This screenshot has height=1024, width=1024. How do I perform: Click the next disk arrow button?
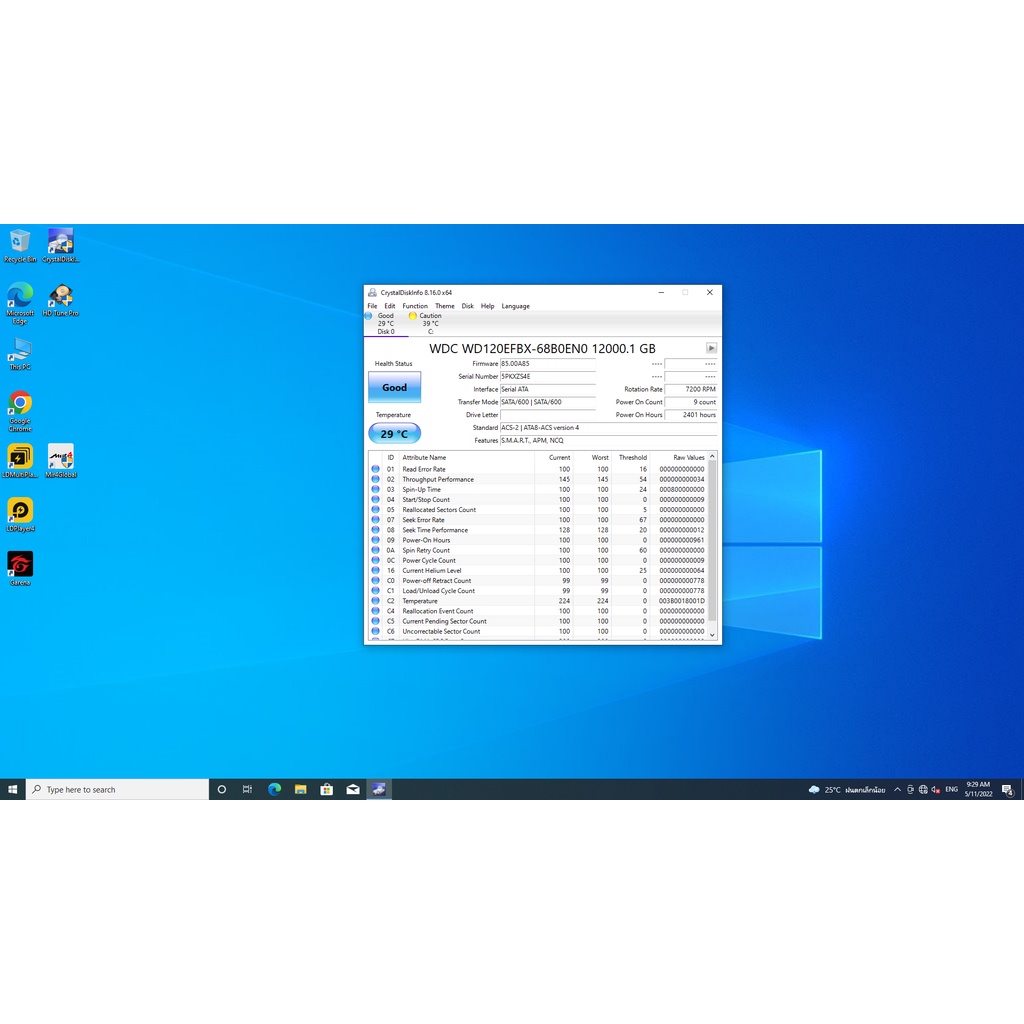click(711, 348)
